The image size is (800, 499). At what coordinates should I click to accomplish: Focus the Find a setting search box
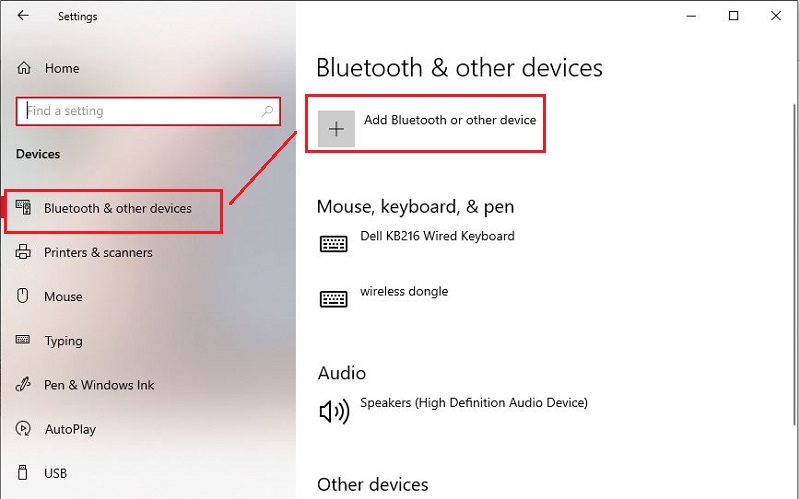tap(140, 111)
